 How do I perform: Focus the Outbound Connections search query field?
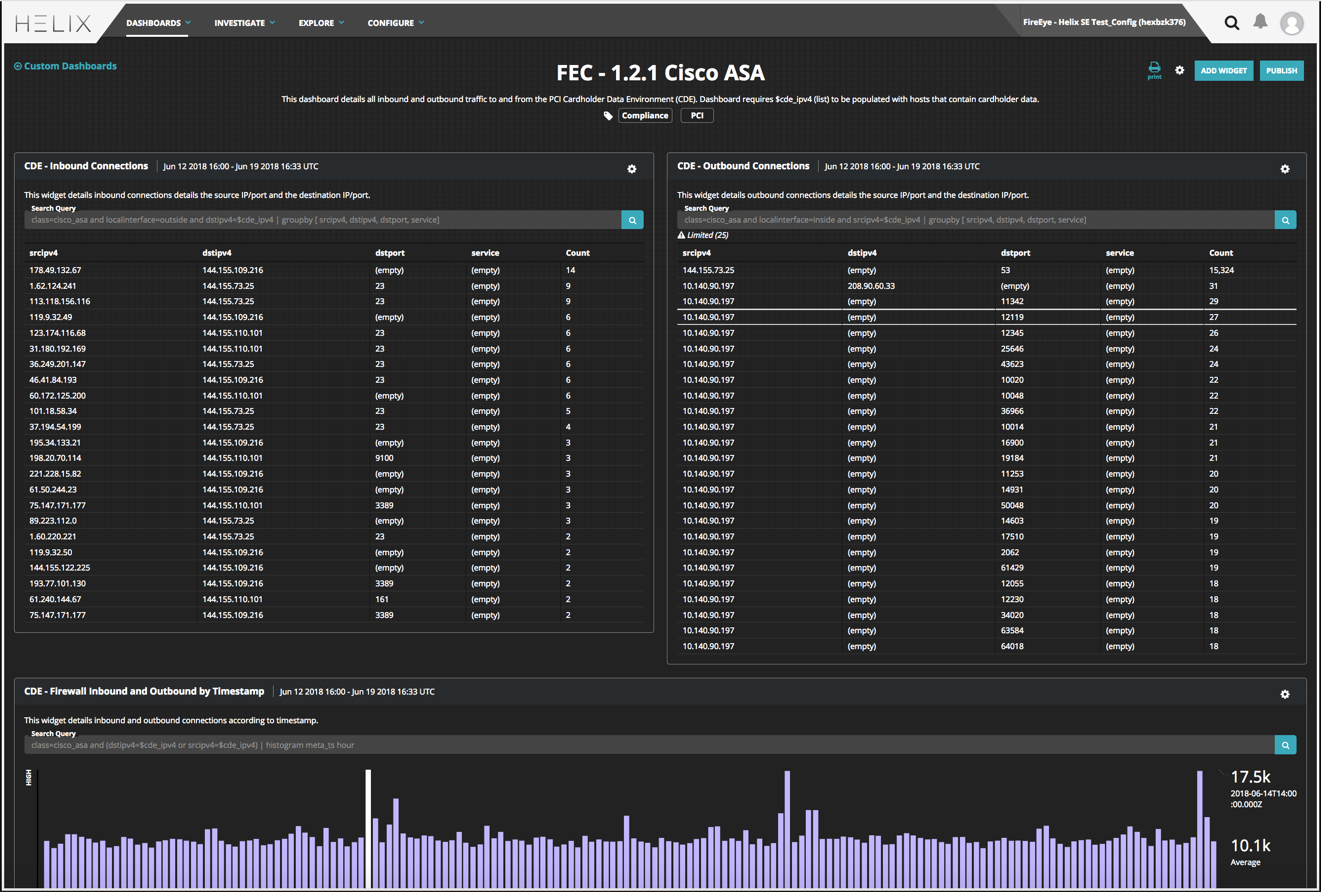point(975,220)
